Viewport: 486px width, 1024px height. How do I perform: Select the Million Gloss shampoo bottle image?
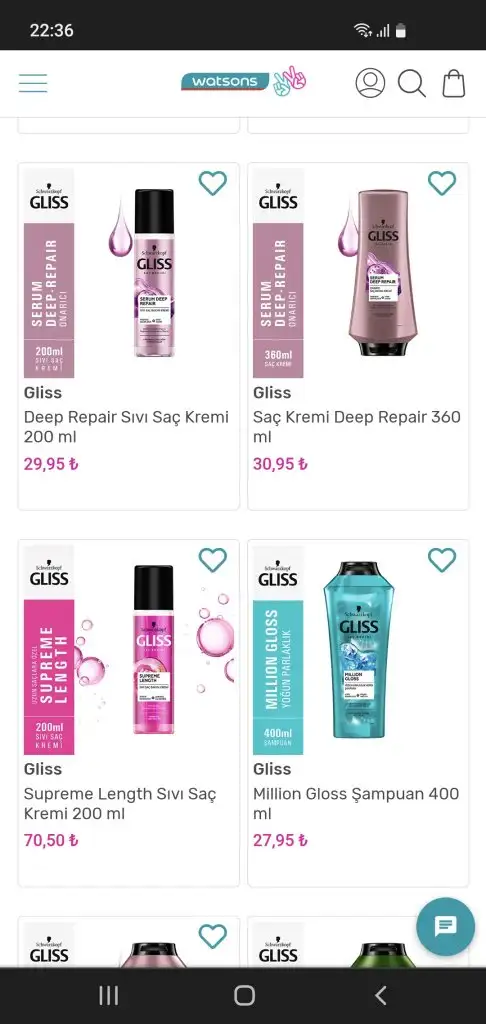tap(359, 650)
